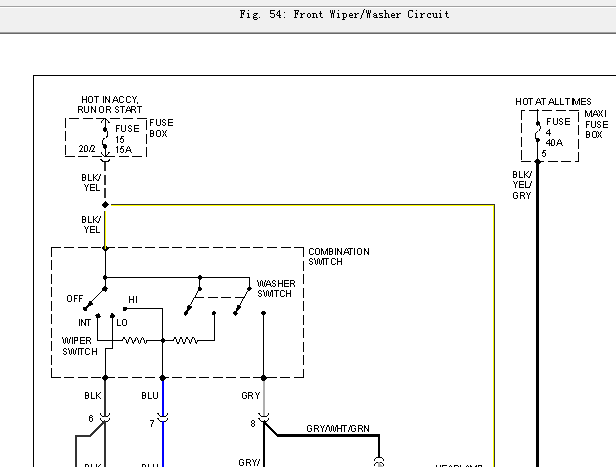Click the Fuse 15 15A symbol
This screenshot has width=616, height=467.
point(105,136)
